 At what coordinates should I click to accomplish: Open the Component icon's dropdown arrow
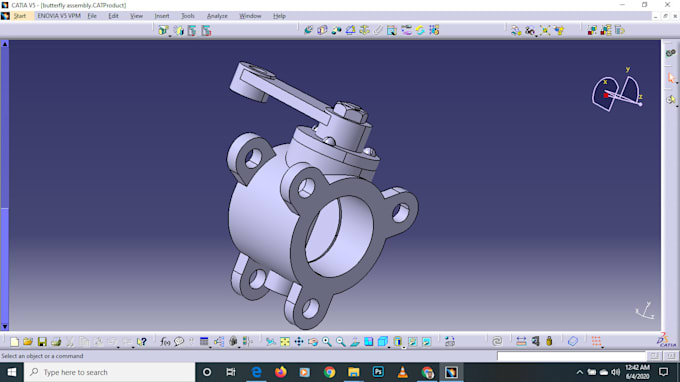(170, 36)
